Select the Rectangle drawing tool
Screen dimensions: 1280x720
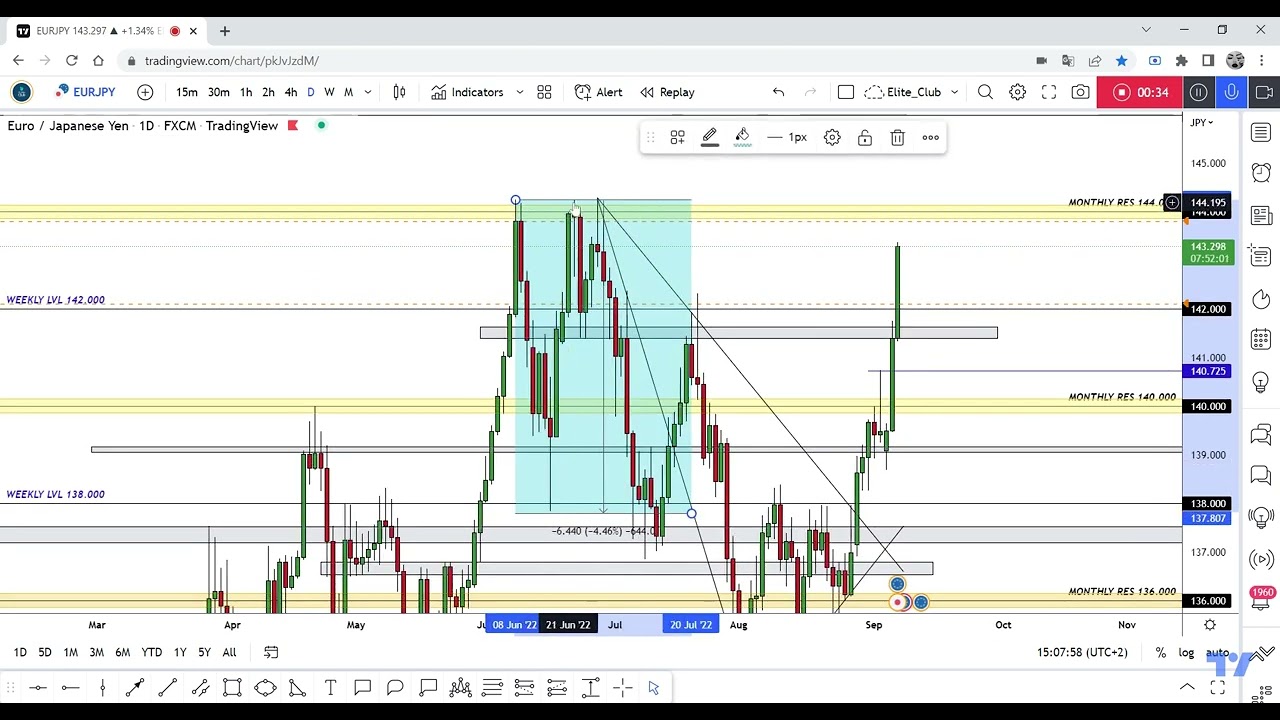point(232,687)
